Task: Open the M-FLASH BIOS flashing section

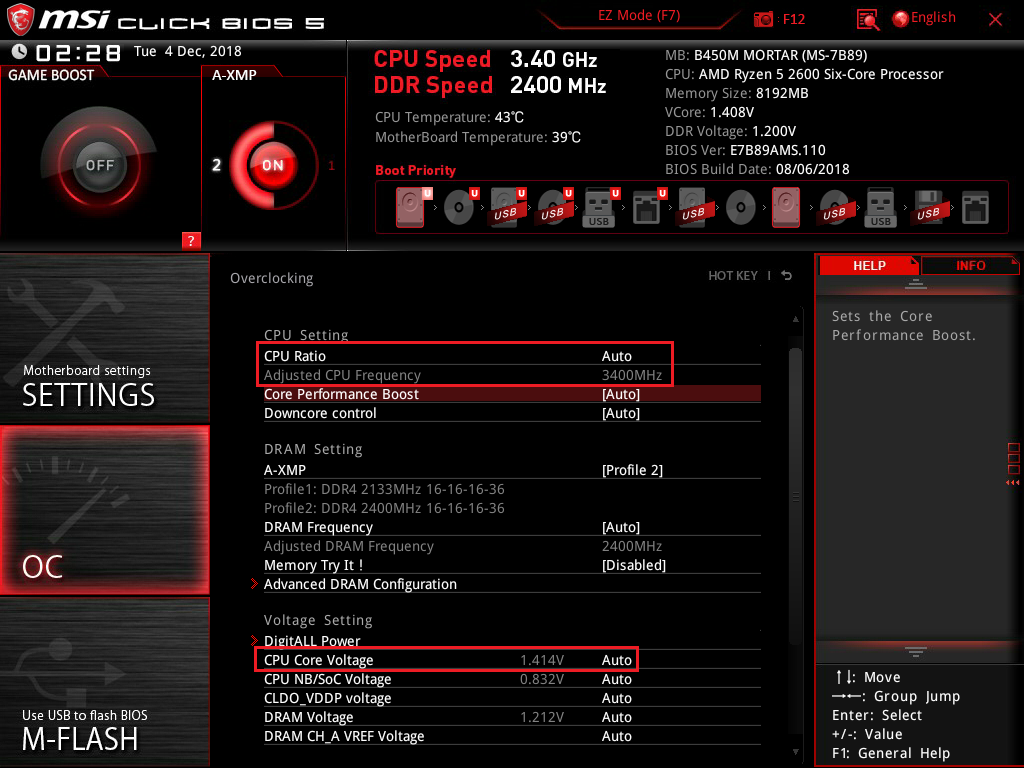Action: [104, 681]
